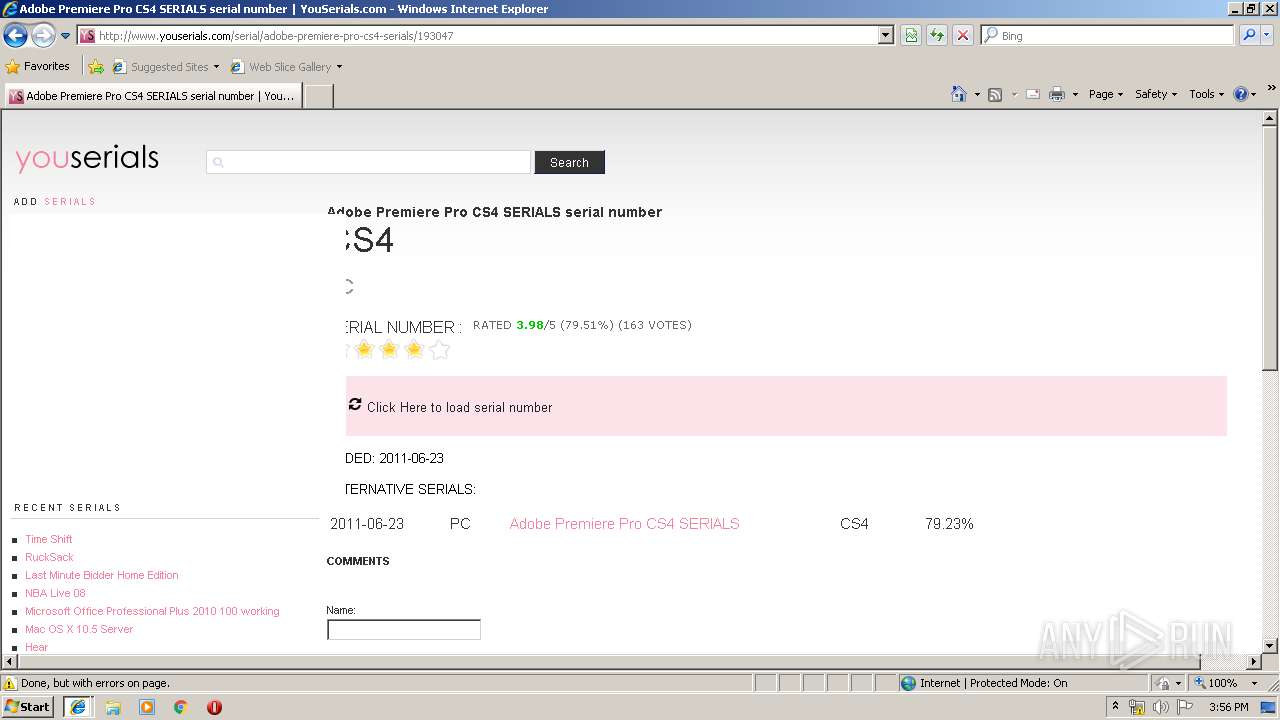
Task: Click the second rating star
Action: (364, 349)
